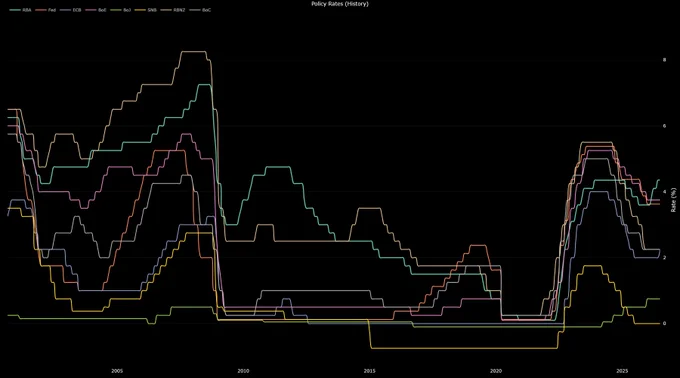The image size is (680, 378).
Task: Click the Rate (%) axis title
Action: 673,200
